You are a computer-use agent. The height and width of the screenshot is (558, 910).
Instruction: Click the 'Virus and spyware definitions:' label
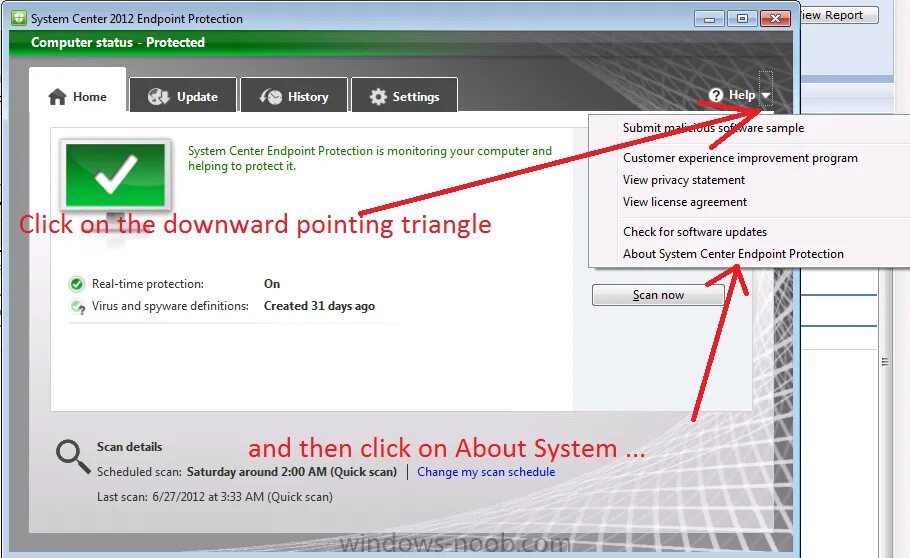coord(170,306)
